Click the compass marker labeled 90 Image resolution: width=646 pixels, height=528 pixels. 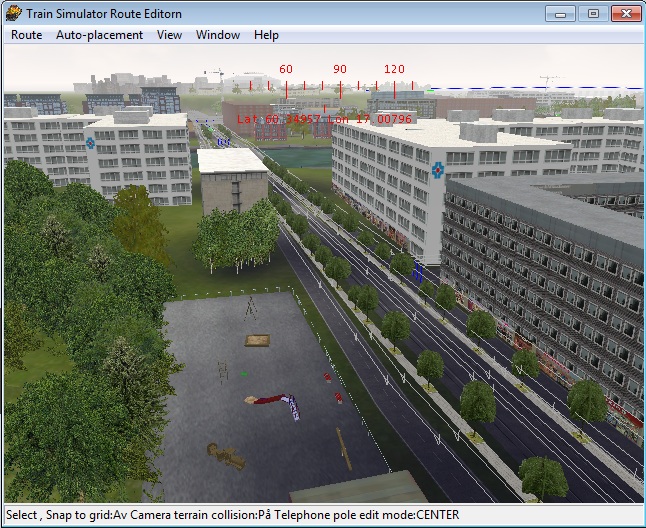340,70
